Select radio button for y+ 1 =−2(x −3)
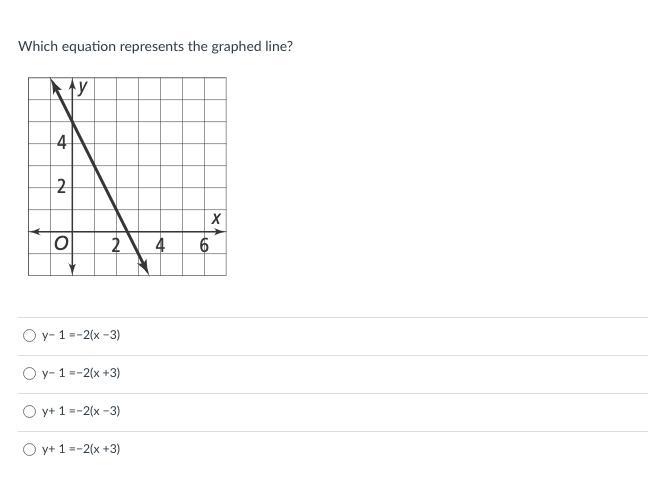The height and width of the screenshot is (487, 660). (x=29, y=411)
